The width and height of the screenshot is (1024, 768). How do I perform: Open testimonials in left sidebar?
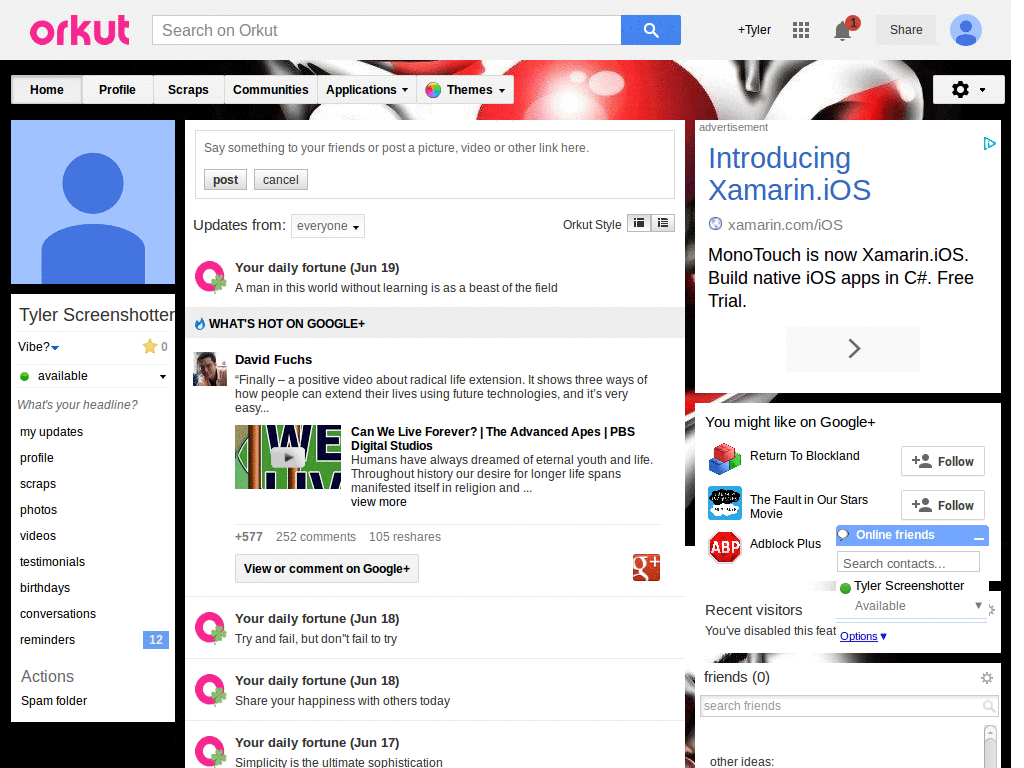tap(52, 562)
